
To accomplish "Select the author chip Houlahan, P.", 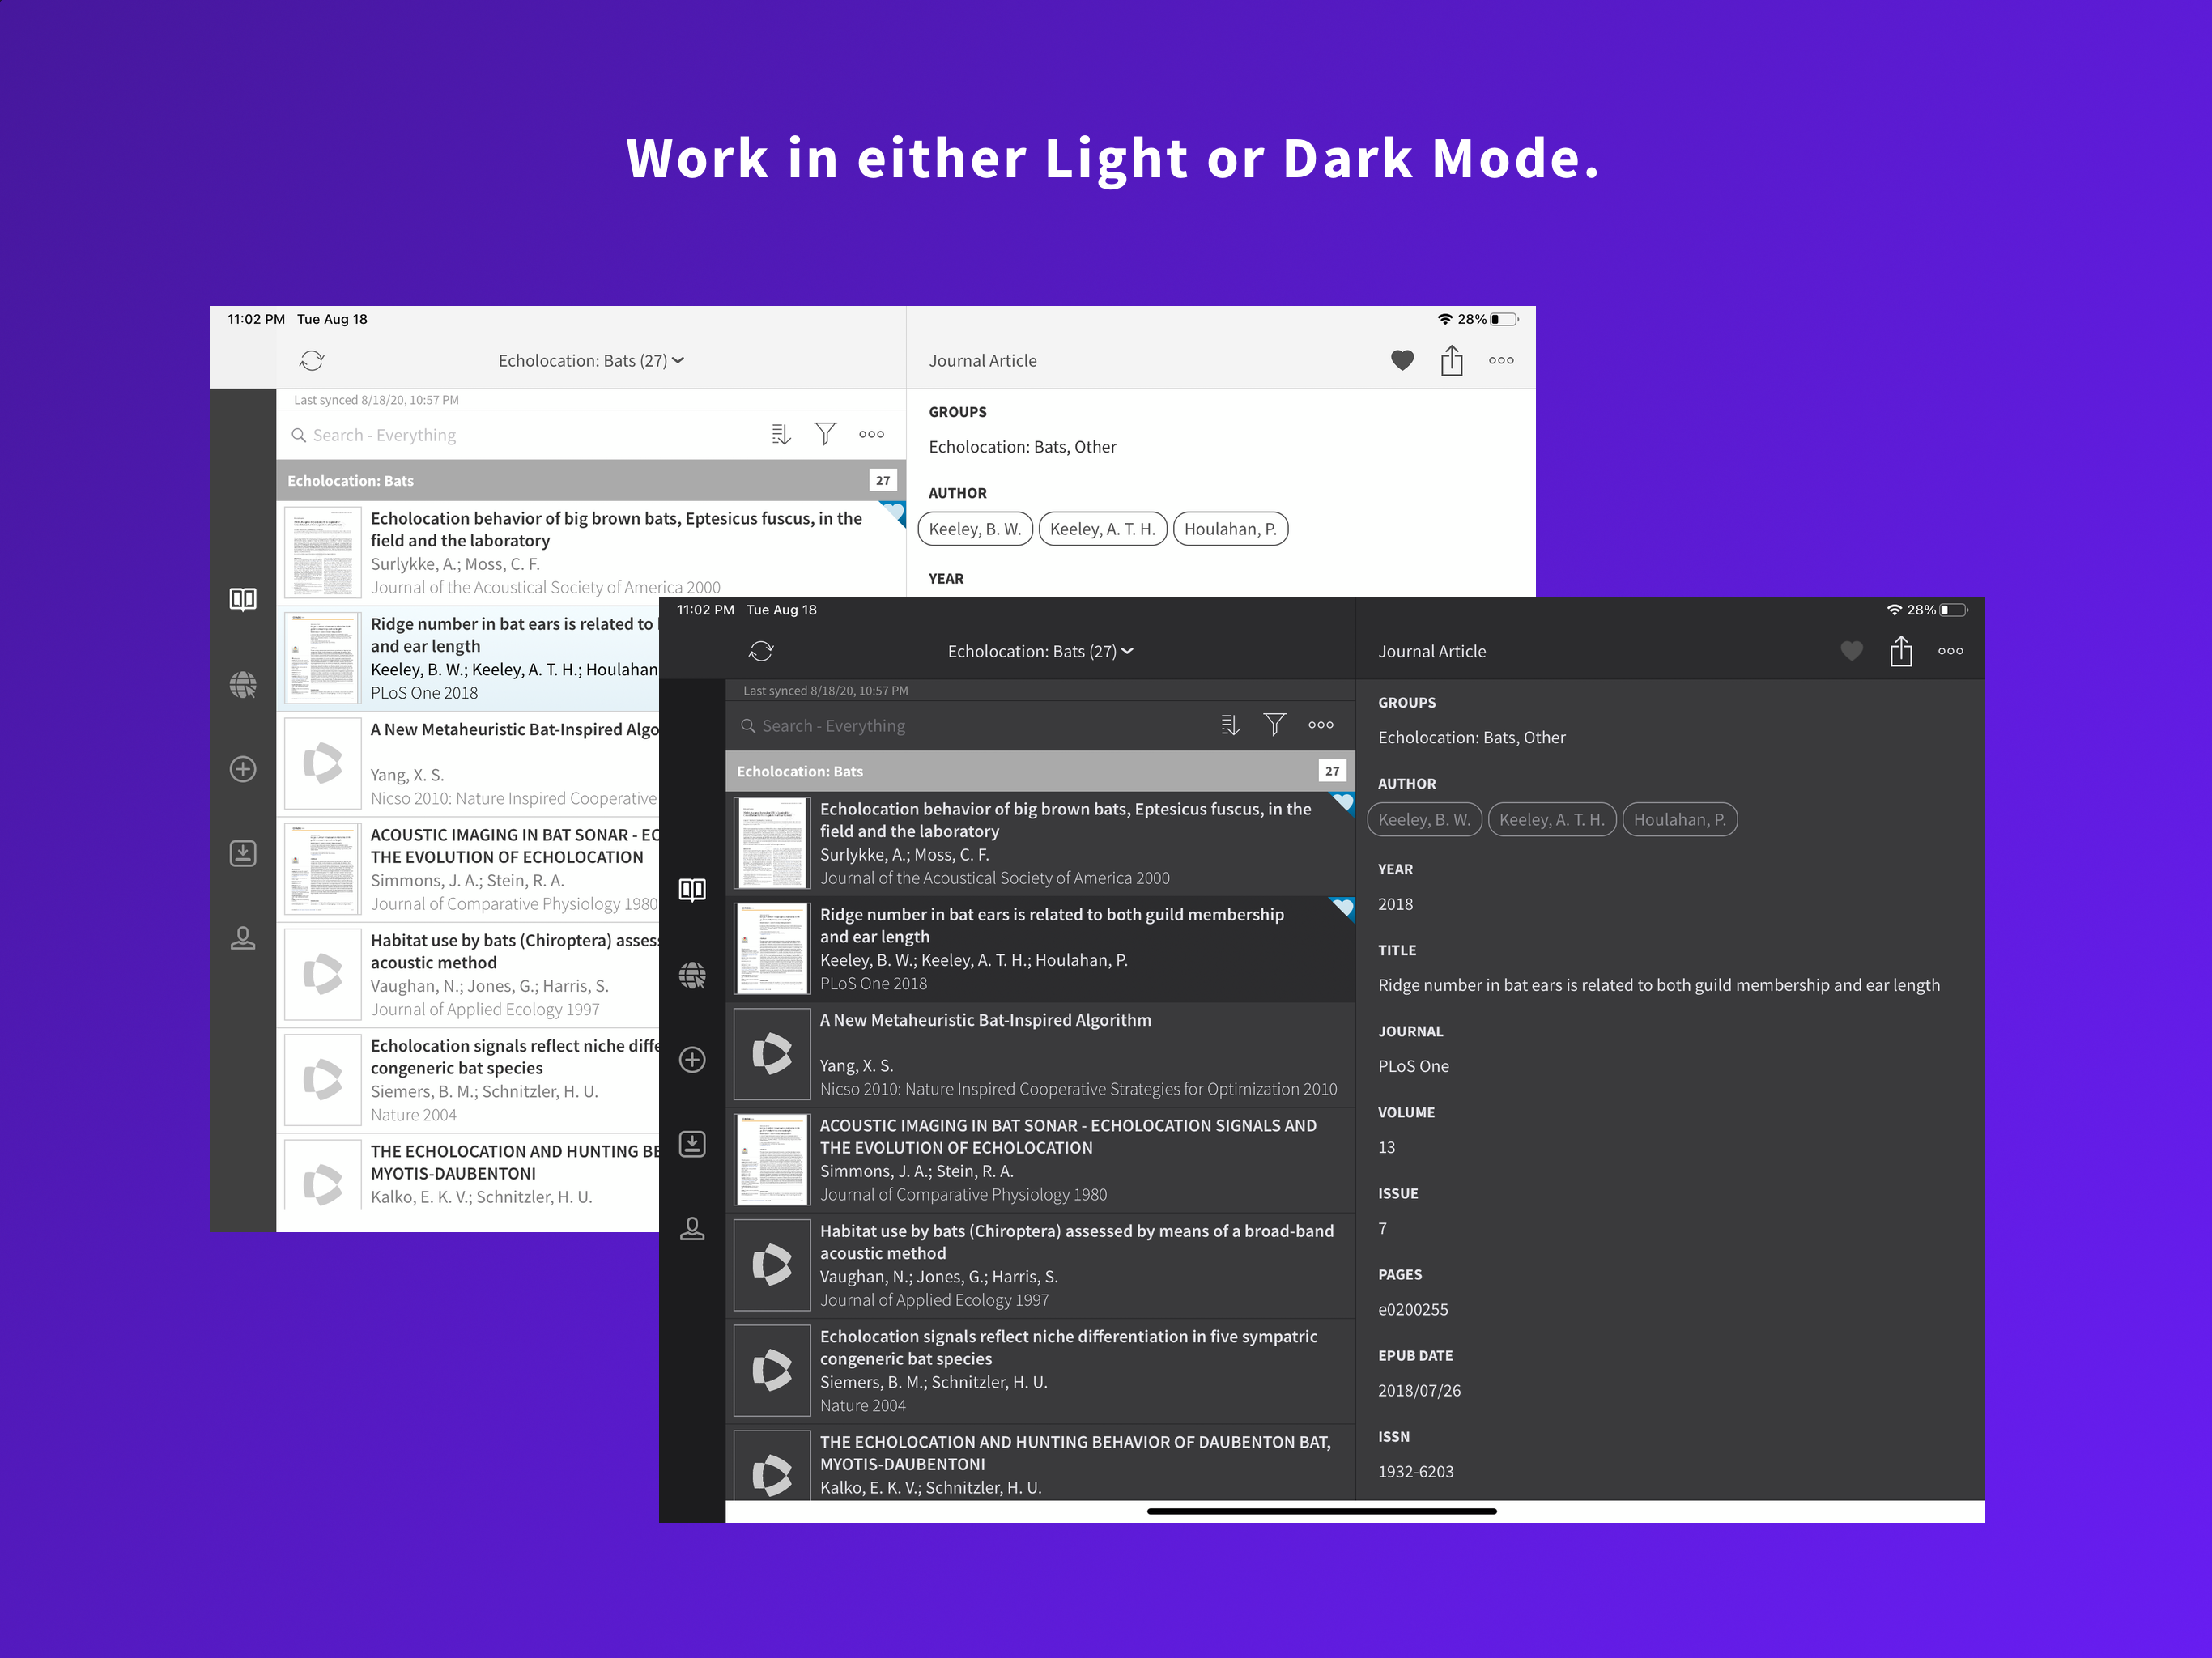I will click(1680, 819).
